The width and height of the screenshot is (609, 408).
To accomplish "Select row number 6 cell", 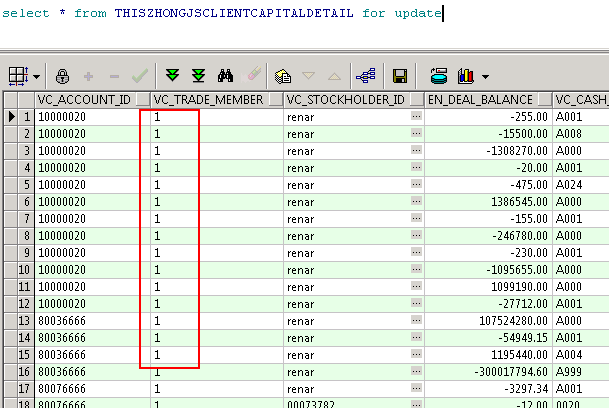I will 26,202.
